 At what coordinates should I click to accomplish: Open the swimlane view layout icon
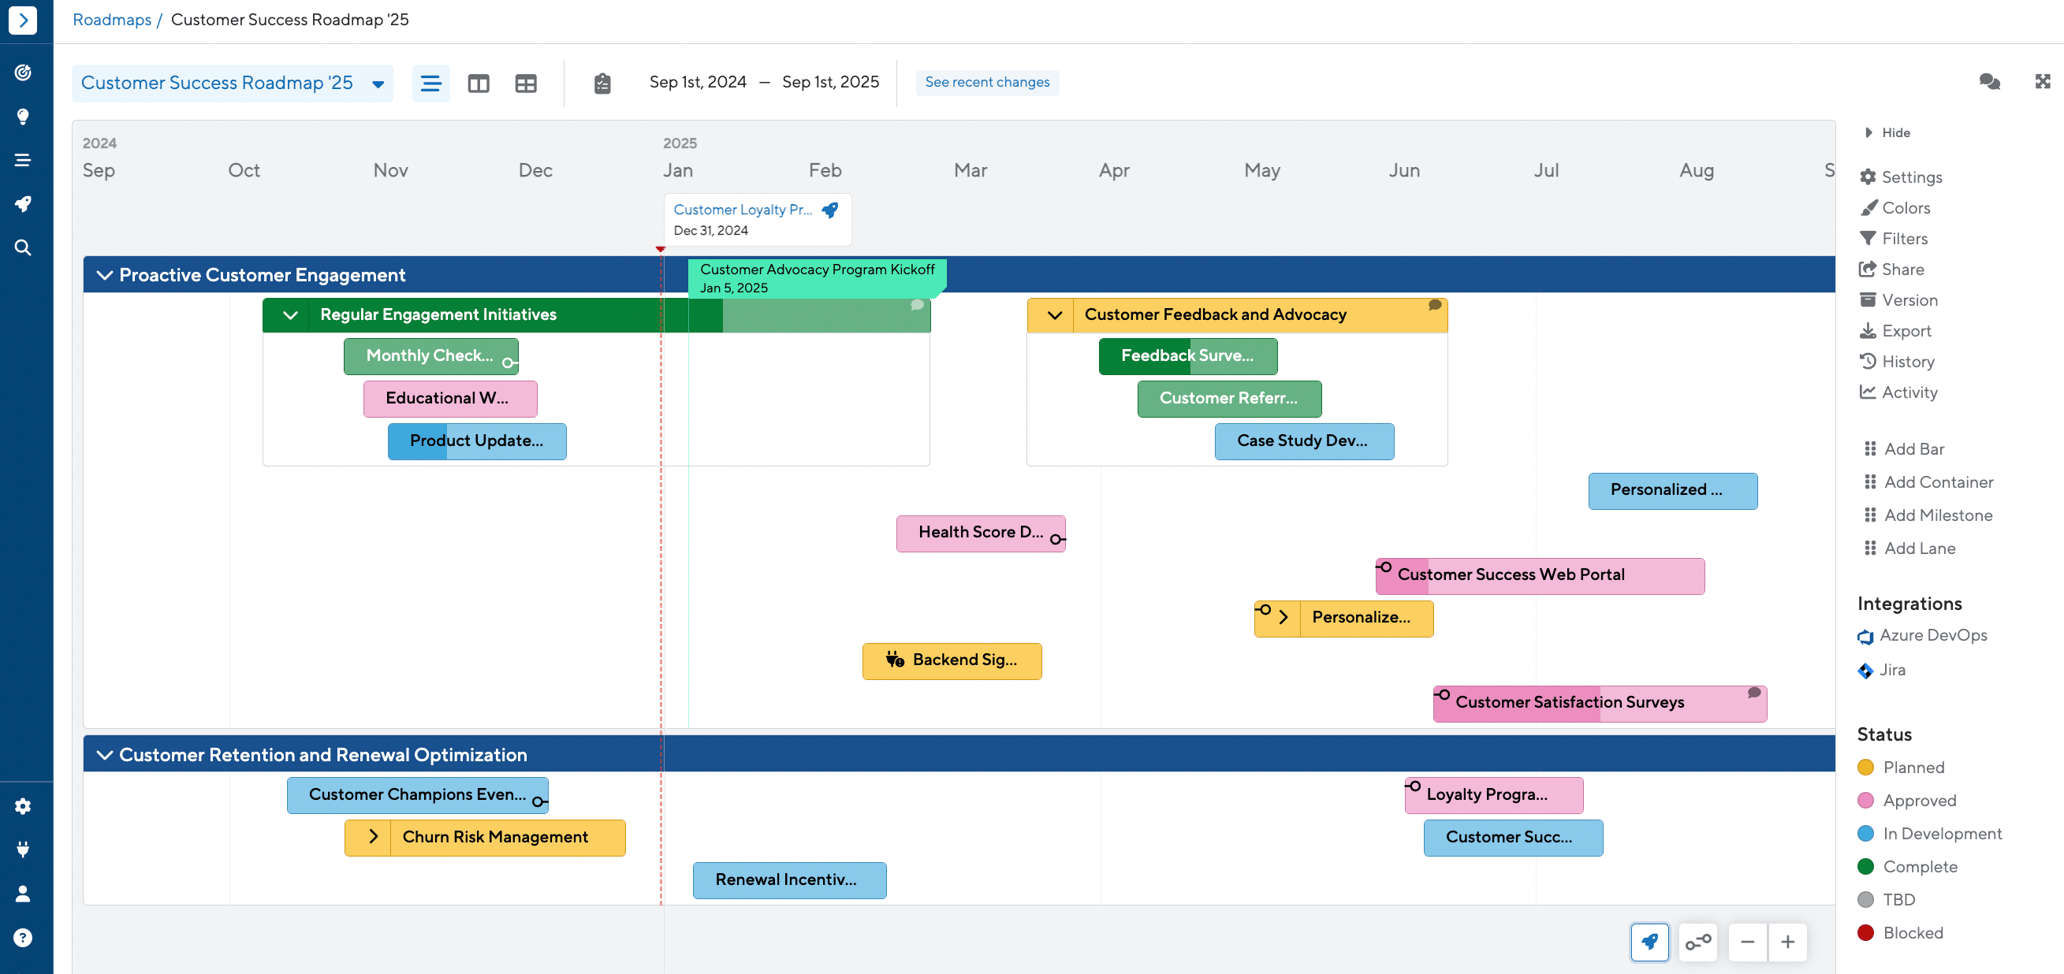[x=478, y=83]
